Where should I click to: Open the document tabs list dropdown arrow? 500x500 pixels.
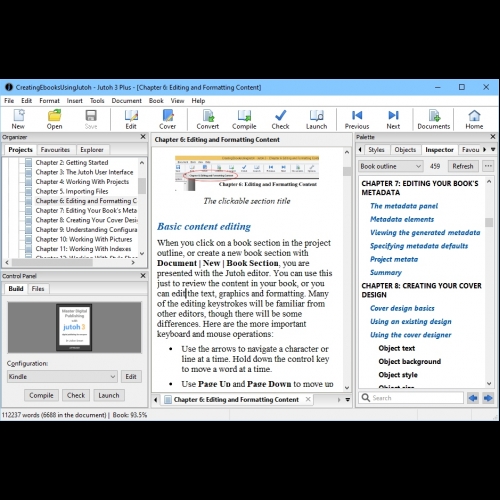pyautogui.click(x=348, y=400)
